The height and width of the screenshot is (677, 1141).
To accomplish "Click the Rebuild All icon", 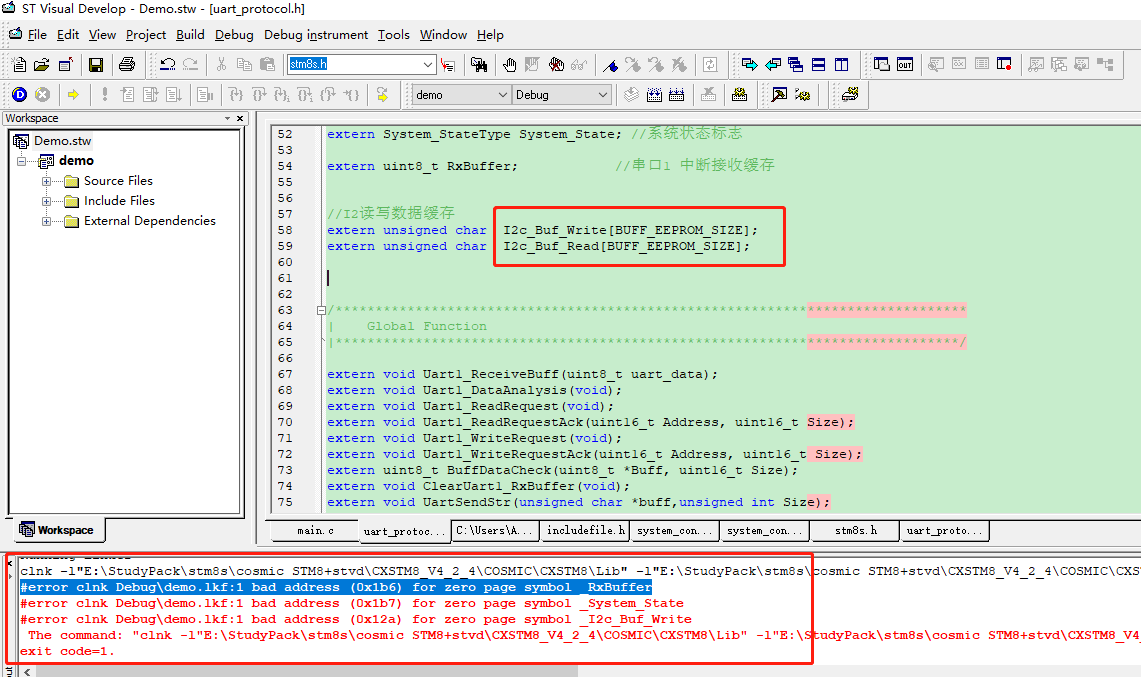I will [678, 95].
